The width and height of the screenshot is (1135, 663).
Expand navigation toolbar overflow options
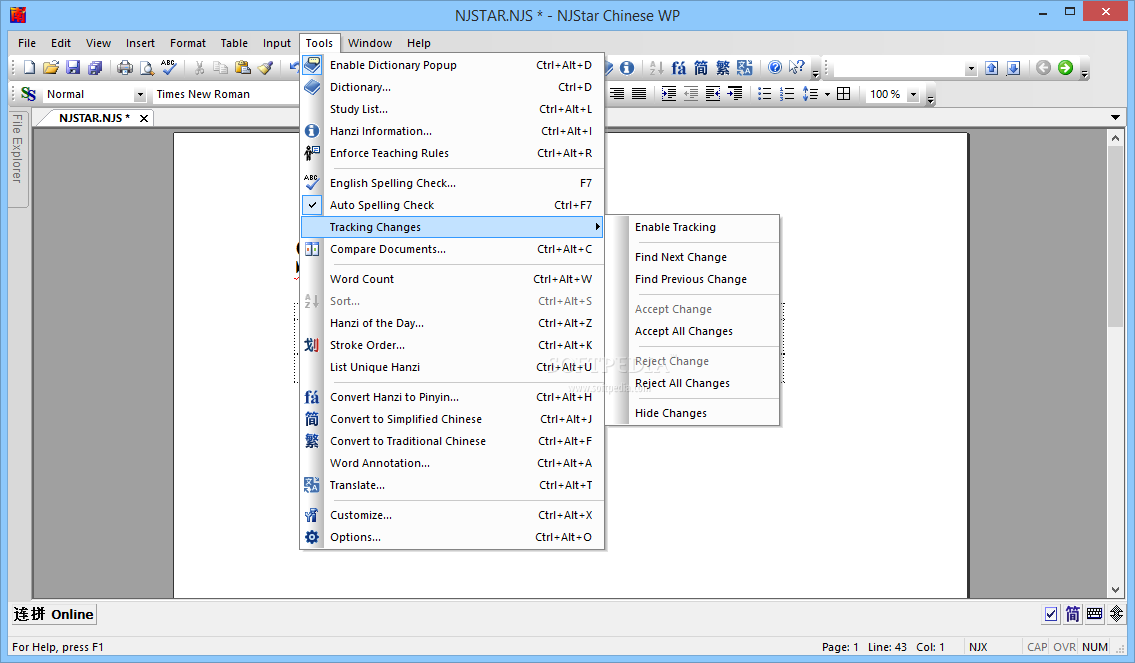pos(1084,69)
